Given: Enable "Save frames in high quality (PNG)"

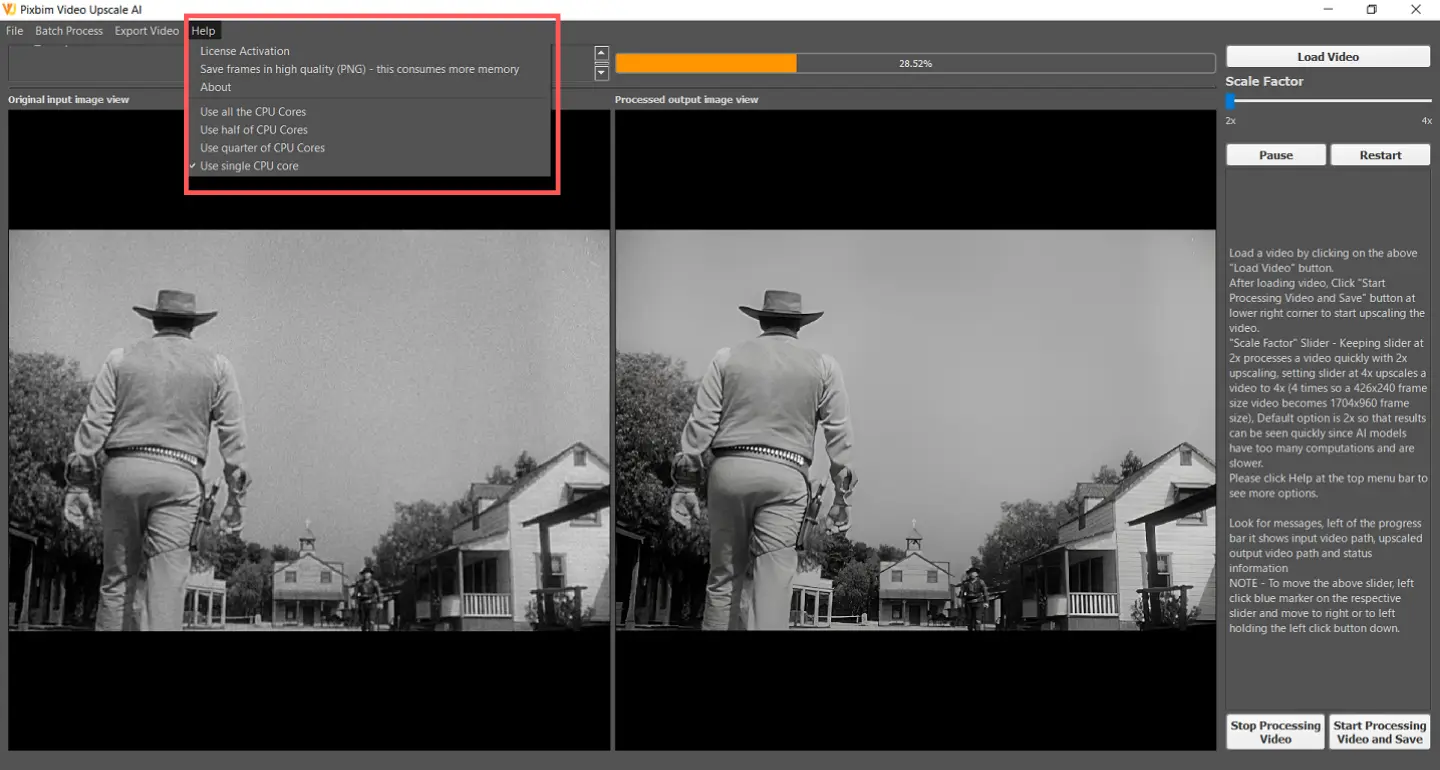Looking at the screenshot, I should (x=360, y=68).
